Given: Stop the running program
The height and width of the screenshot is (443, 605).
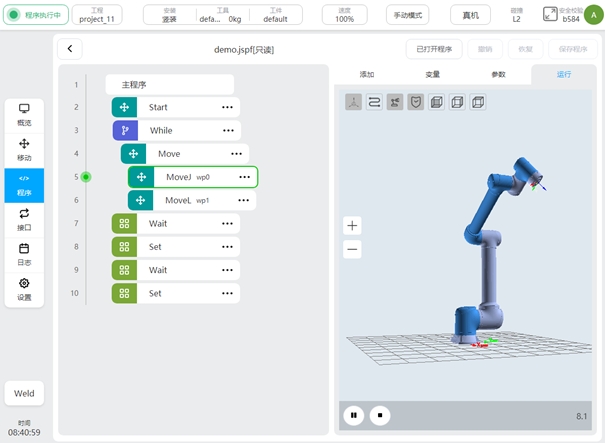Looking at the screenshot, I should tap(379, 414).
